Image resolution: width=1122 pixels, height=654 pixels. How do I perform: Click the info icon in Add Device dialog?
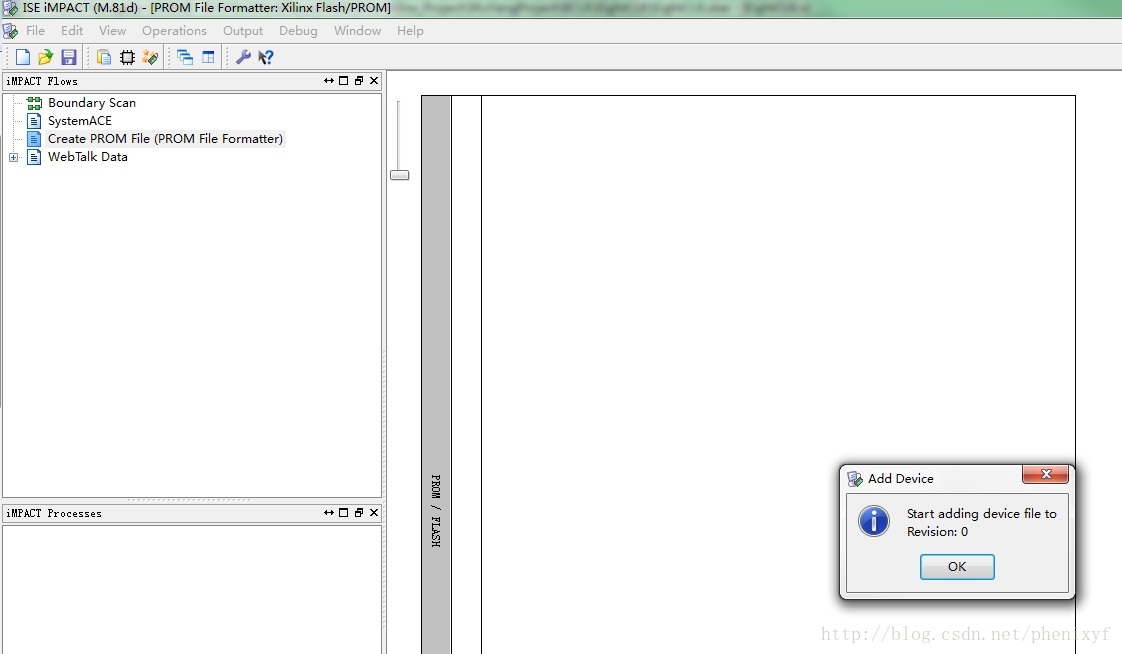874,521
